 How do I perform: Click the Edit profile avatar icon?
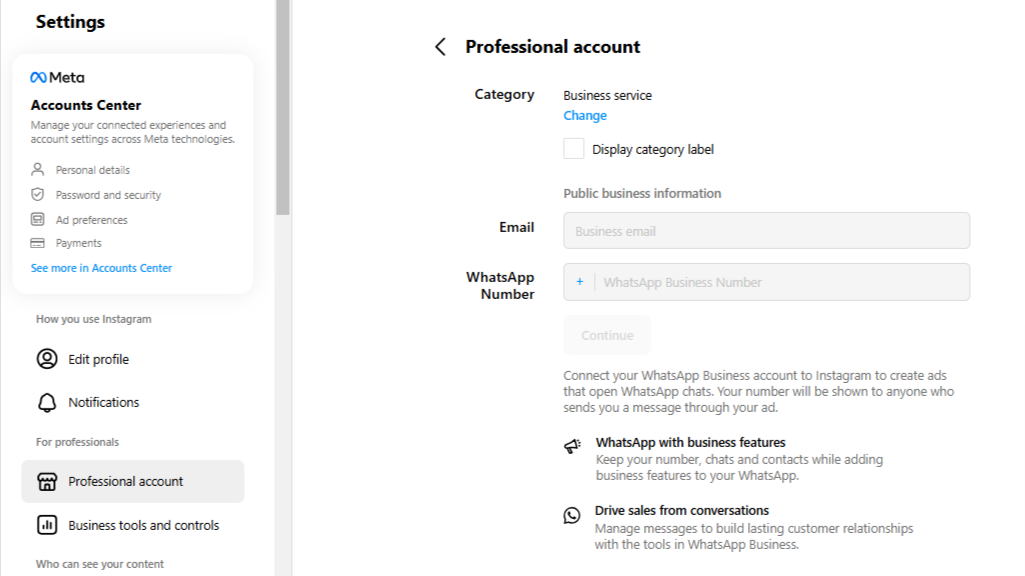(x=47, y=359)
